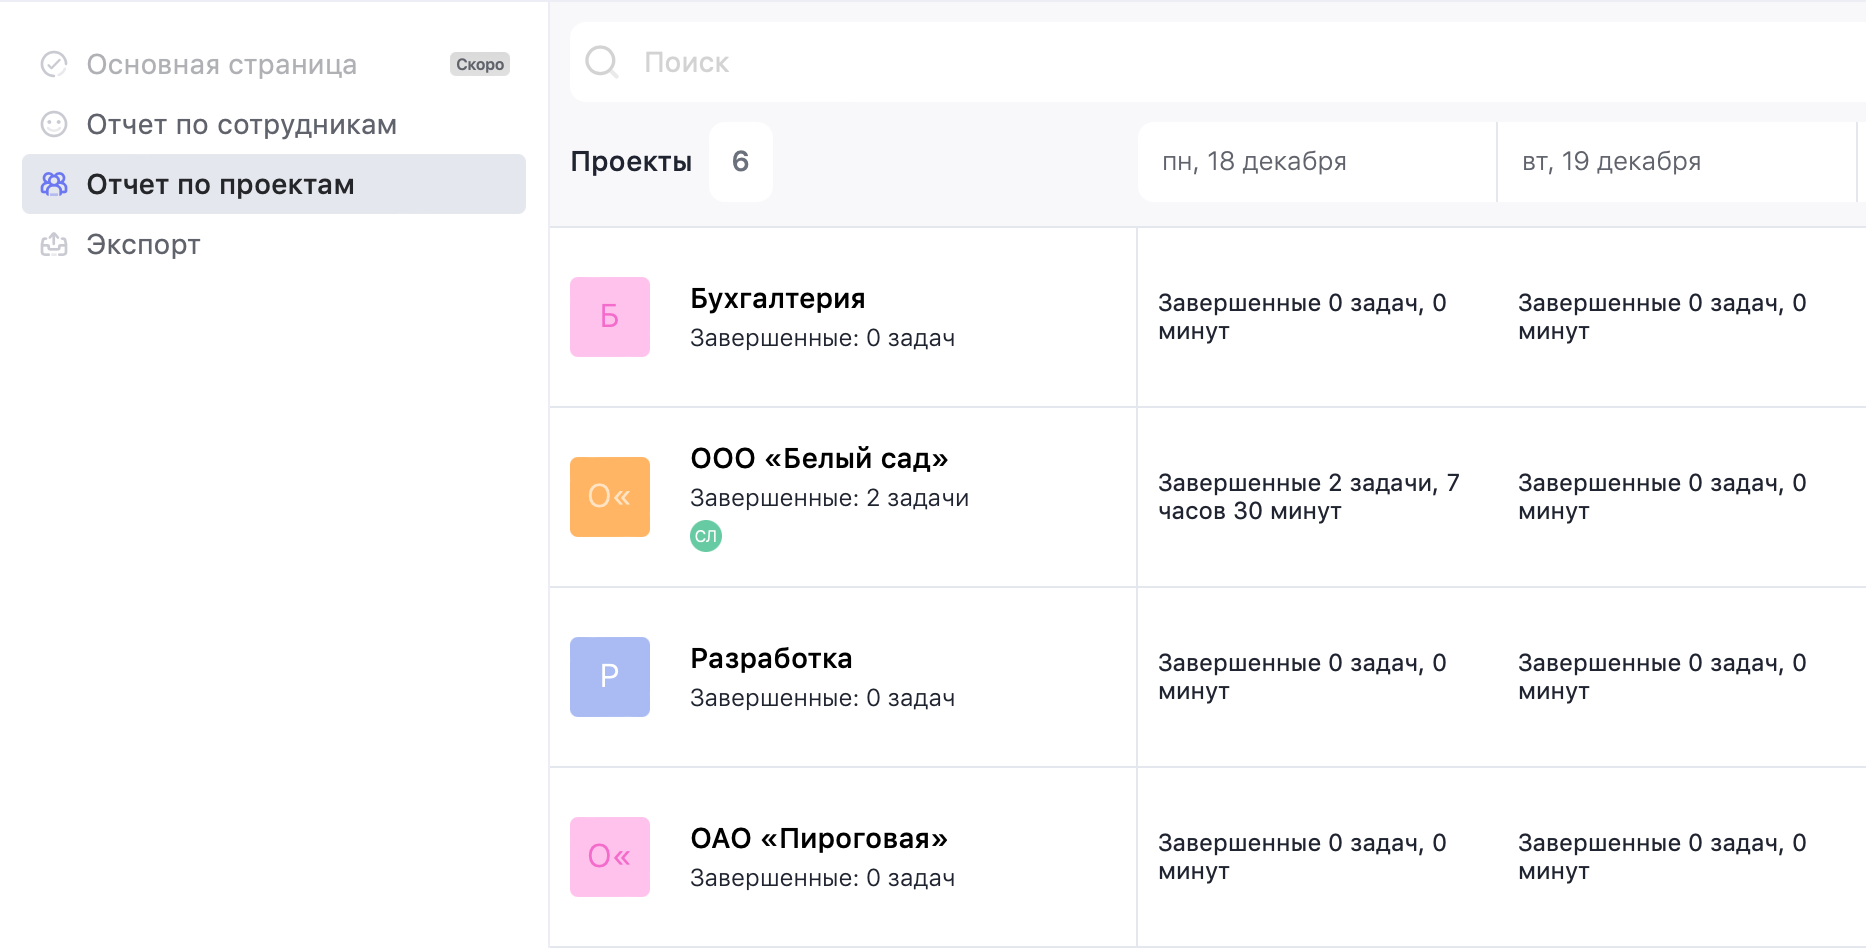Click the magnifying glass search icon
Image resolution: width=1866 pixels, height=948 pixels.
pyautogui.click(x=601, y=62)
